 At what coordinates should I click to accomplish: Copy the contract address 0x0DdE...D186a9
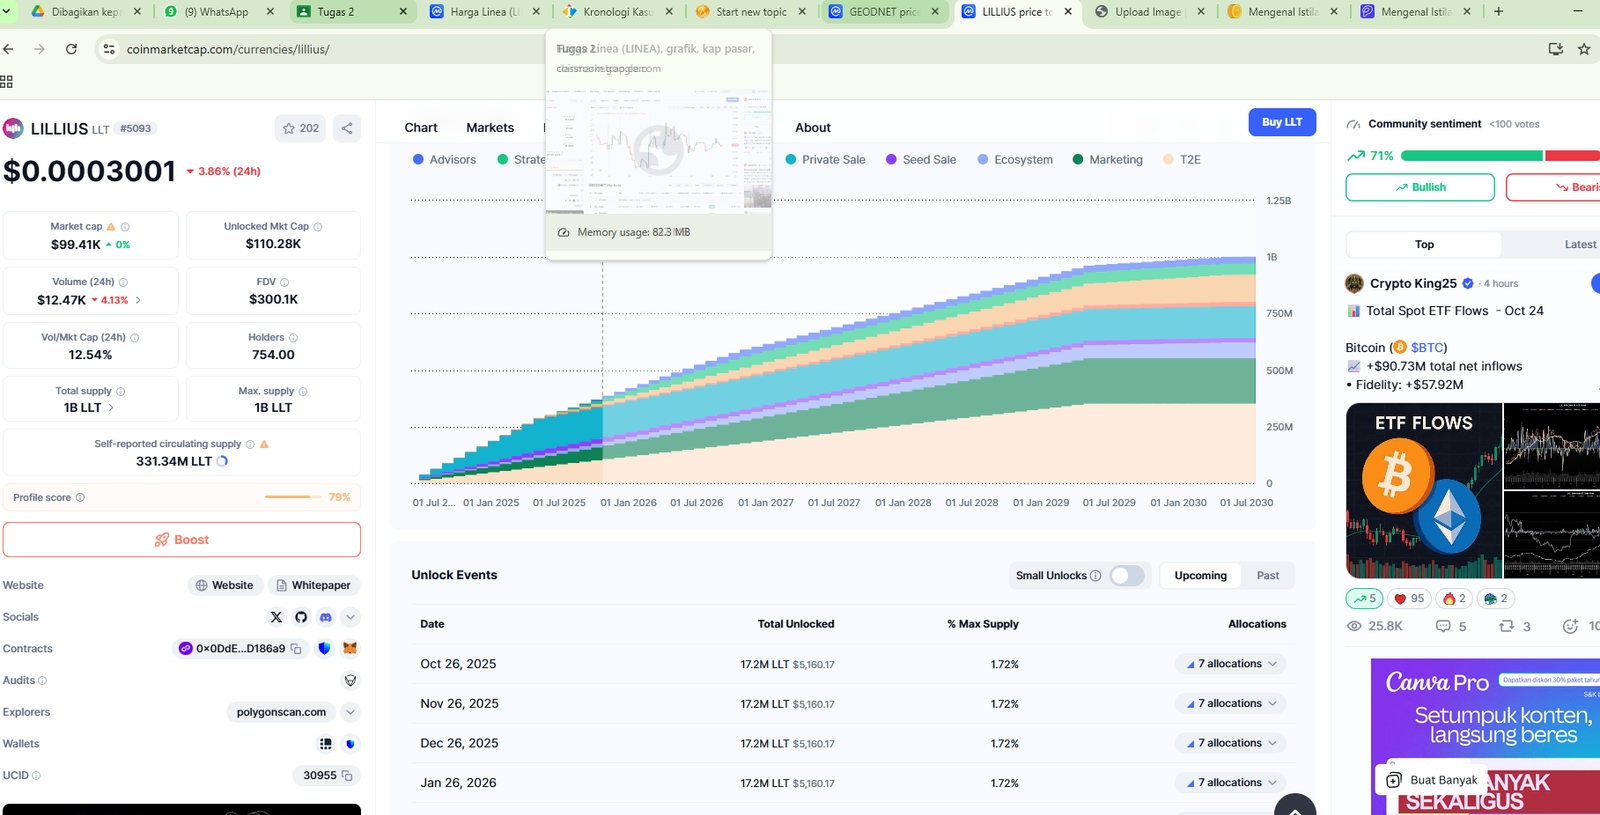point(296,649)
